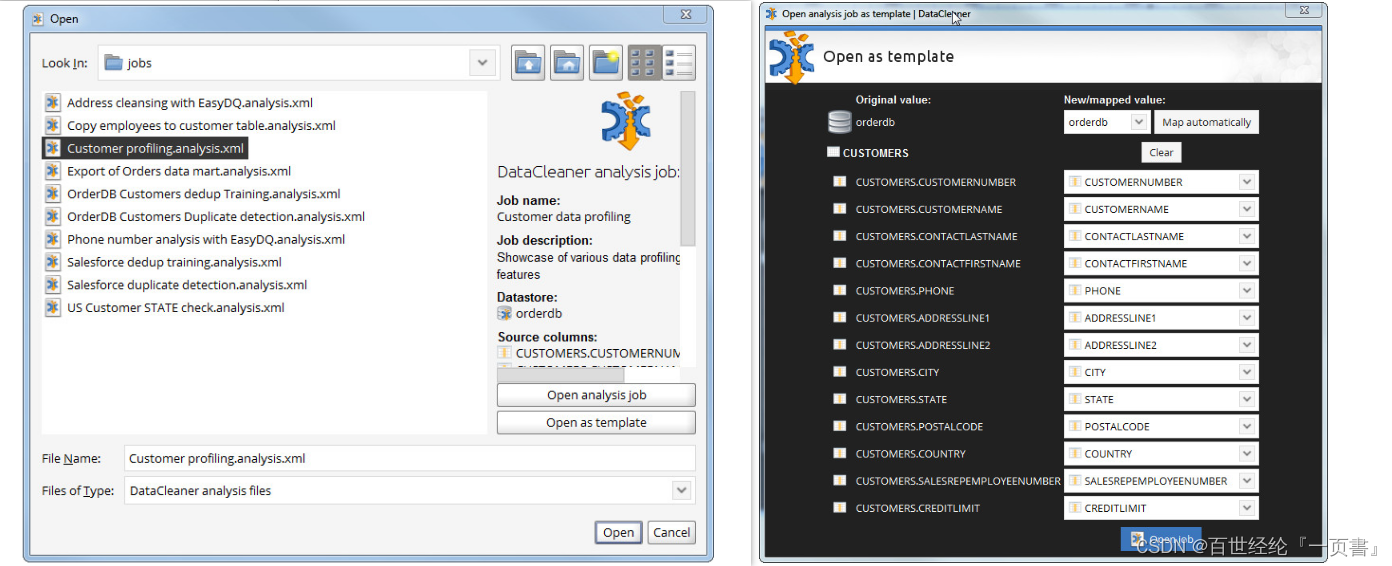Click icon of Salesforce duplicate detection file
1392x566 pixels.
(x=53, y=285)
